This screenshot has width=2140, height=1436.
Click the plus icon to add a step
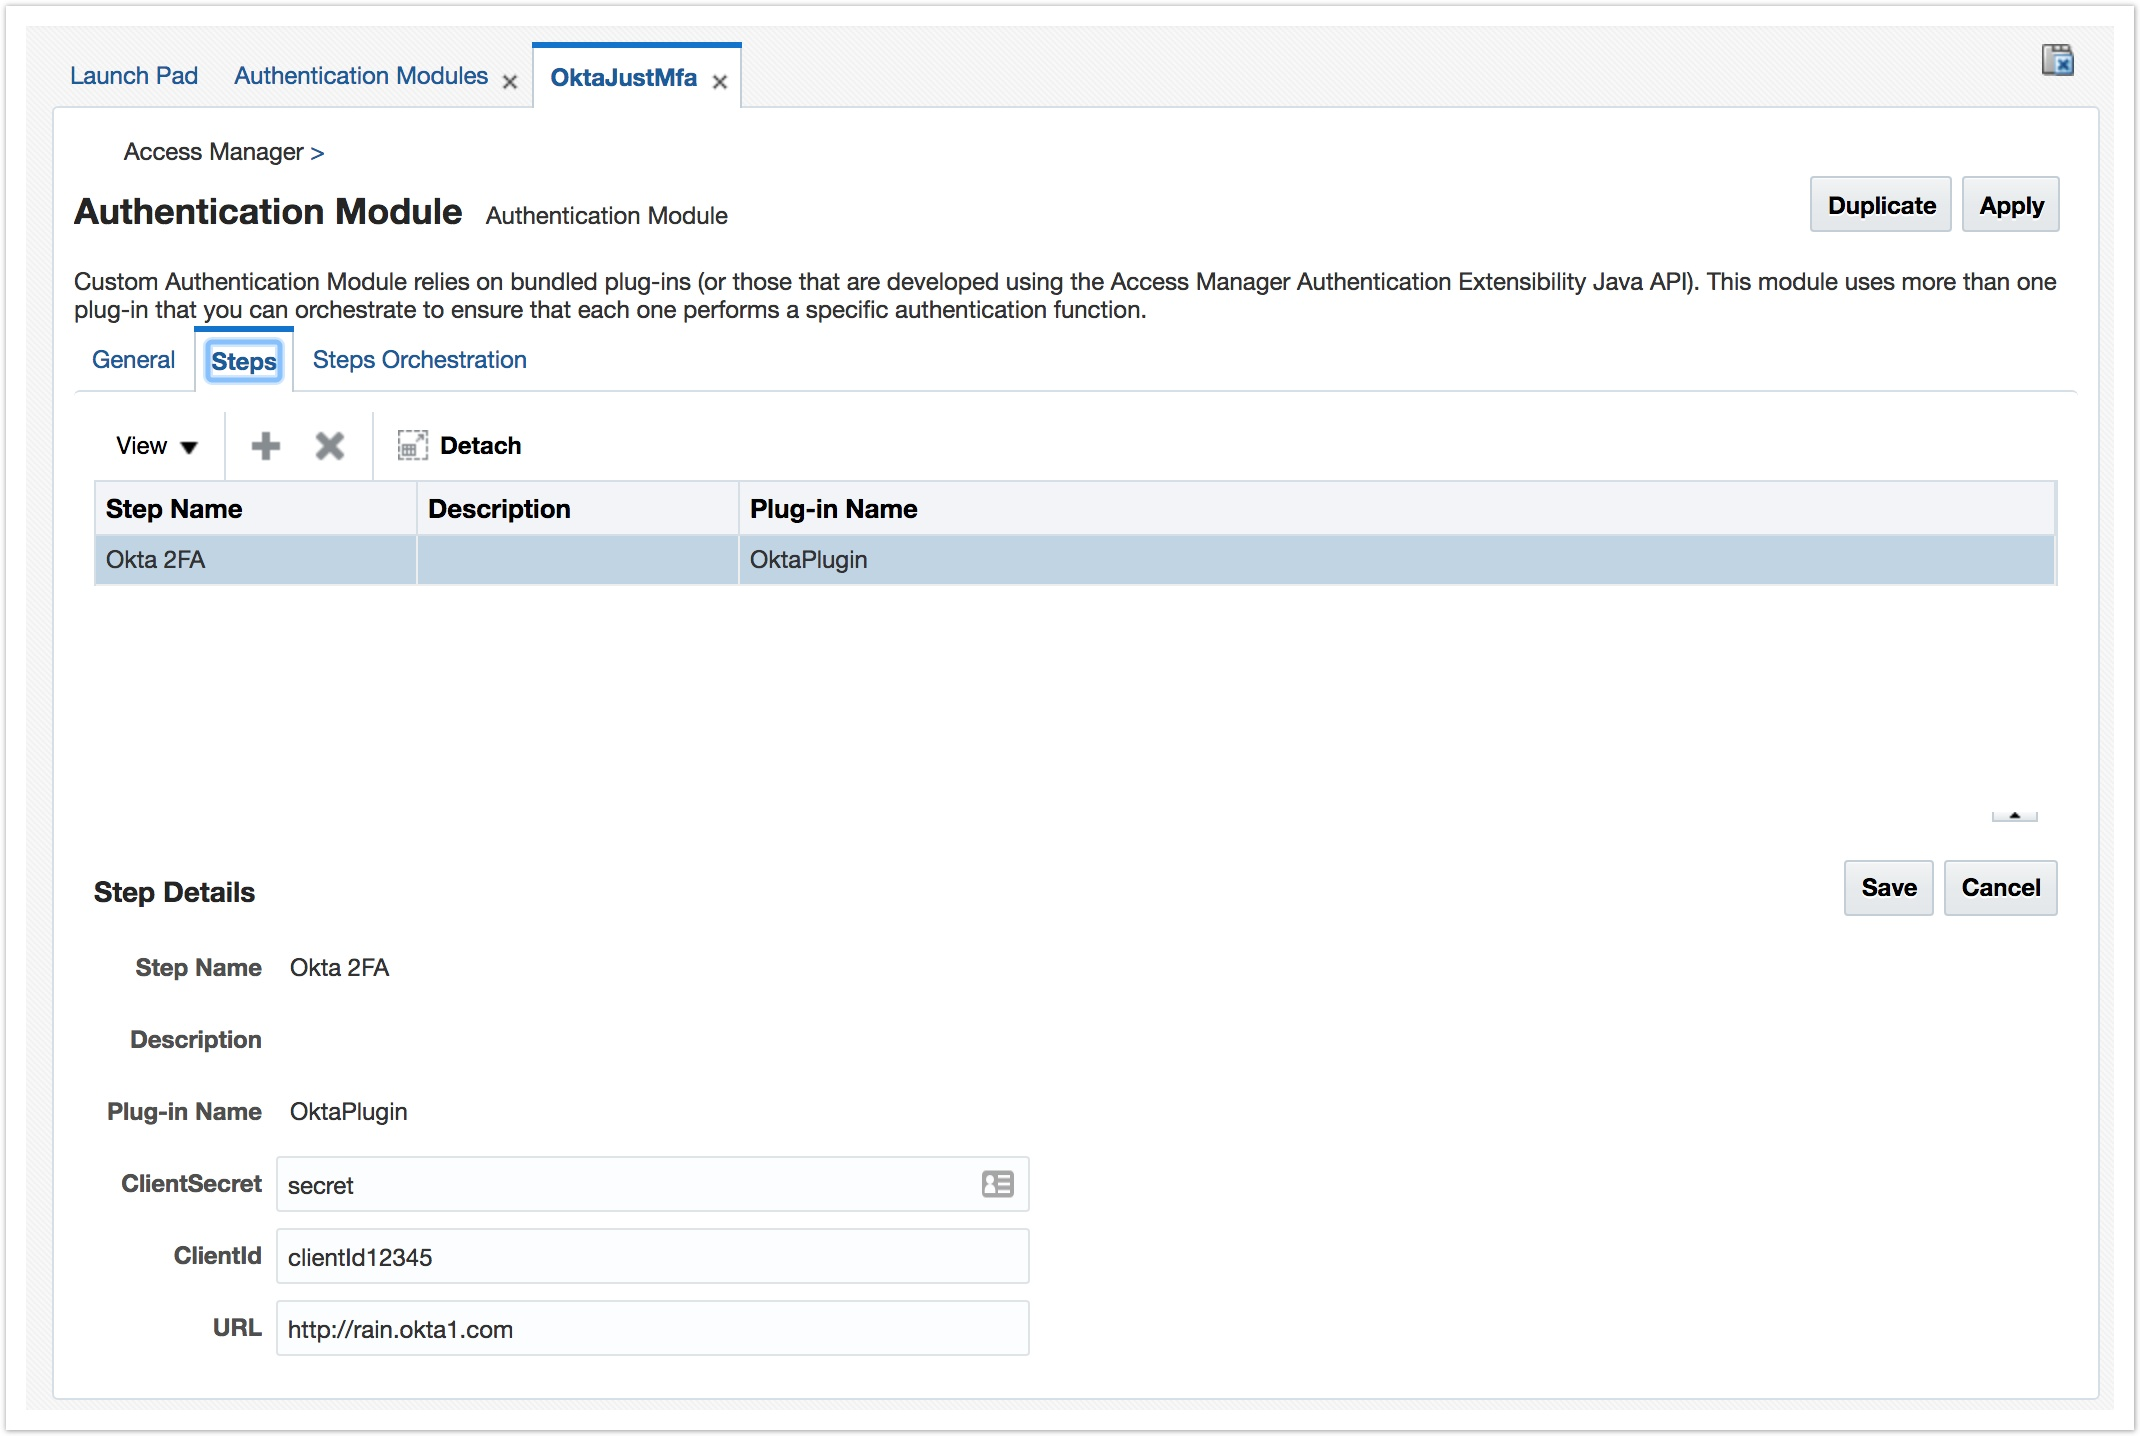[x=265, y=446]
